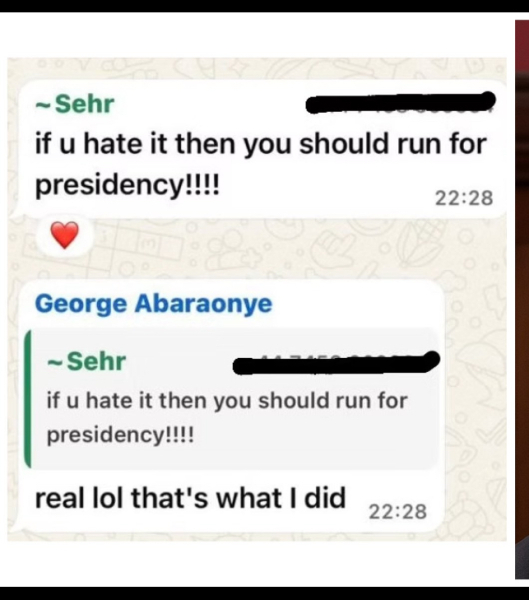This screenshot has height=600, width=529.
Task: Click the 22:28 timestamp on George's reply
Action: [x=398, y=512]
